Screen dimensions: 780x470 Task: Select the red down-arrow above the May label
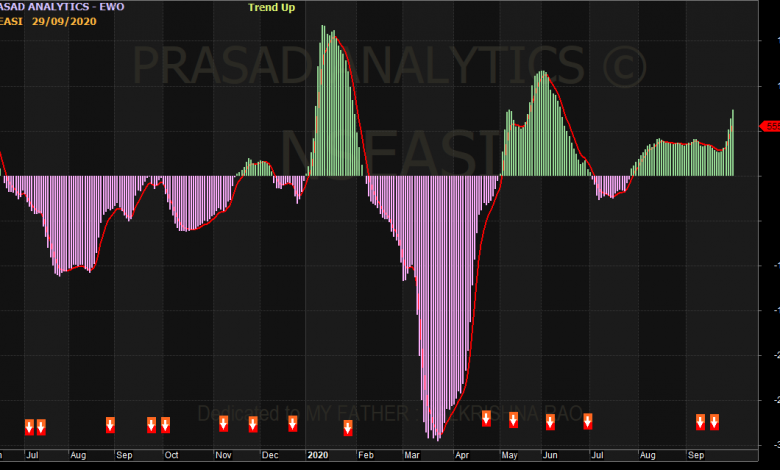513,420
